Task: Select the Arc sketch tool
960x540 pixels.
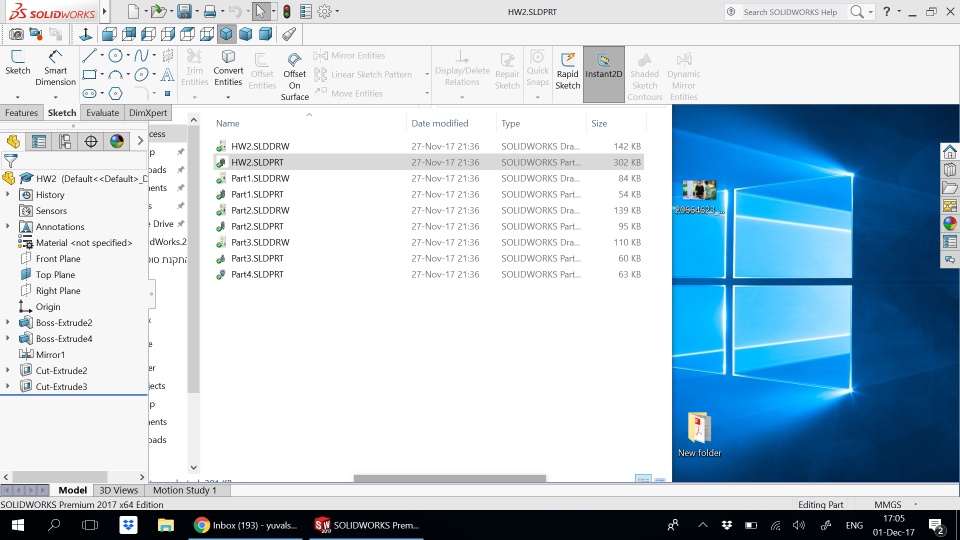Action: tap(115, 75)
